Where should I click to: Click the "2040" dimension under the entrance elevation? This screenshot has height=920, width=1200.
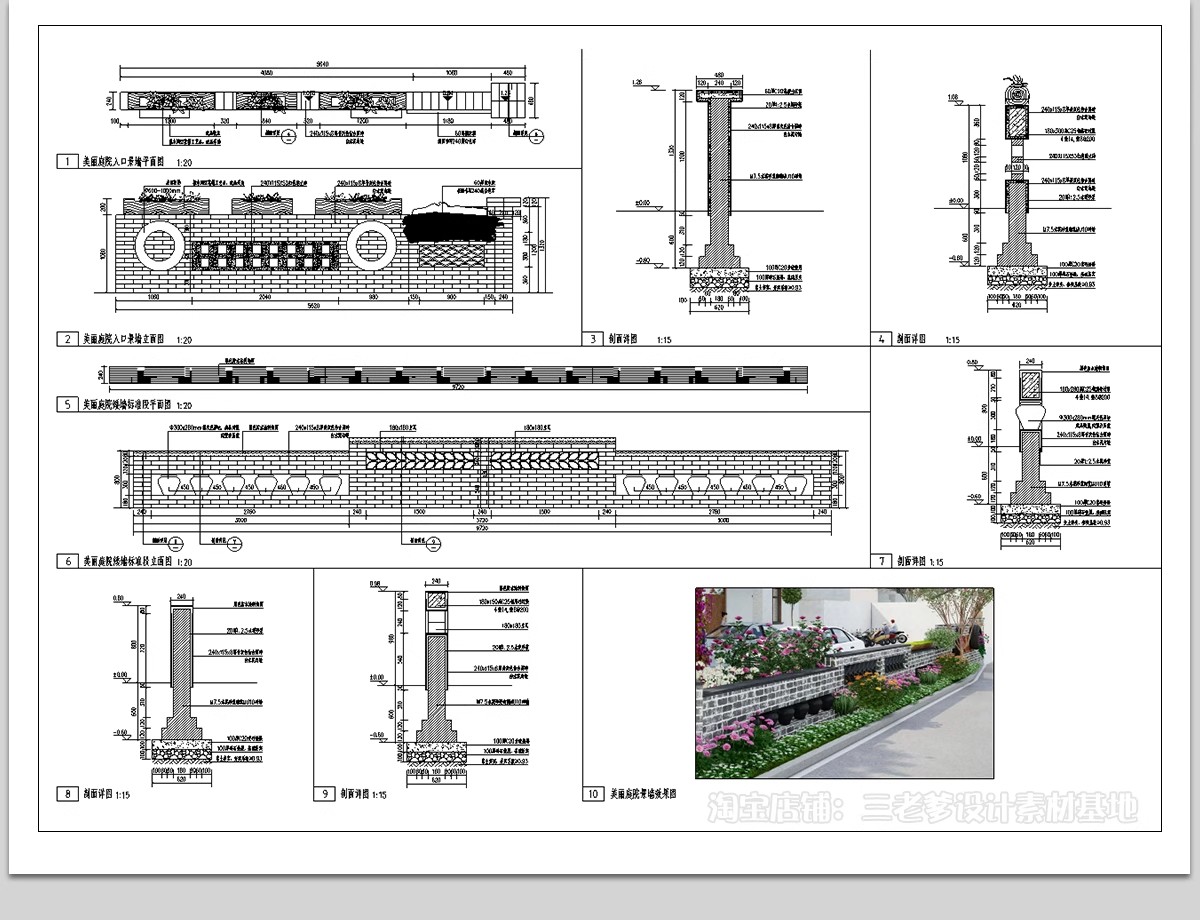(265, 298)
